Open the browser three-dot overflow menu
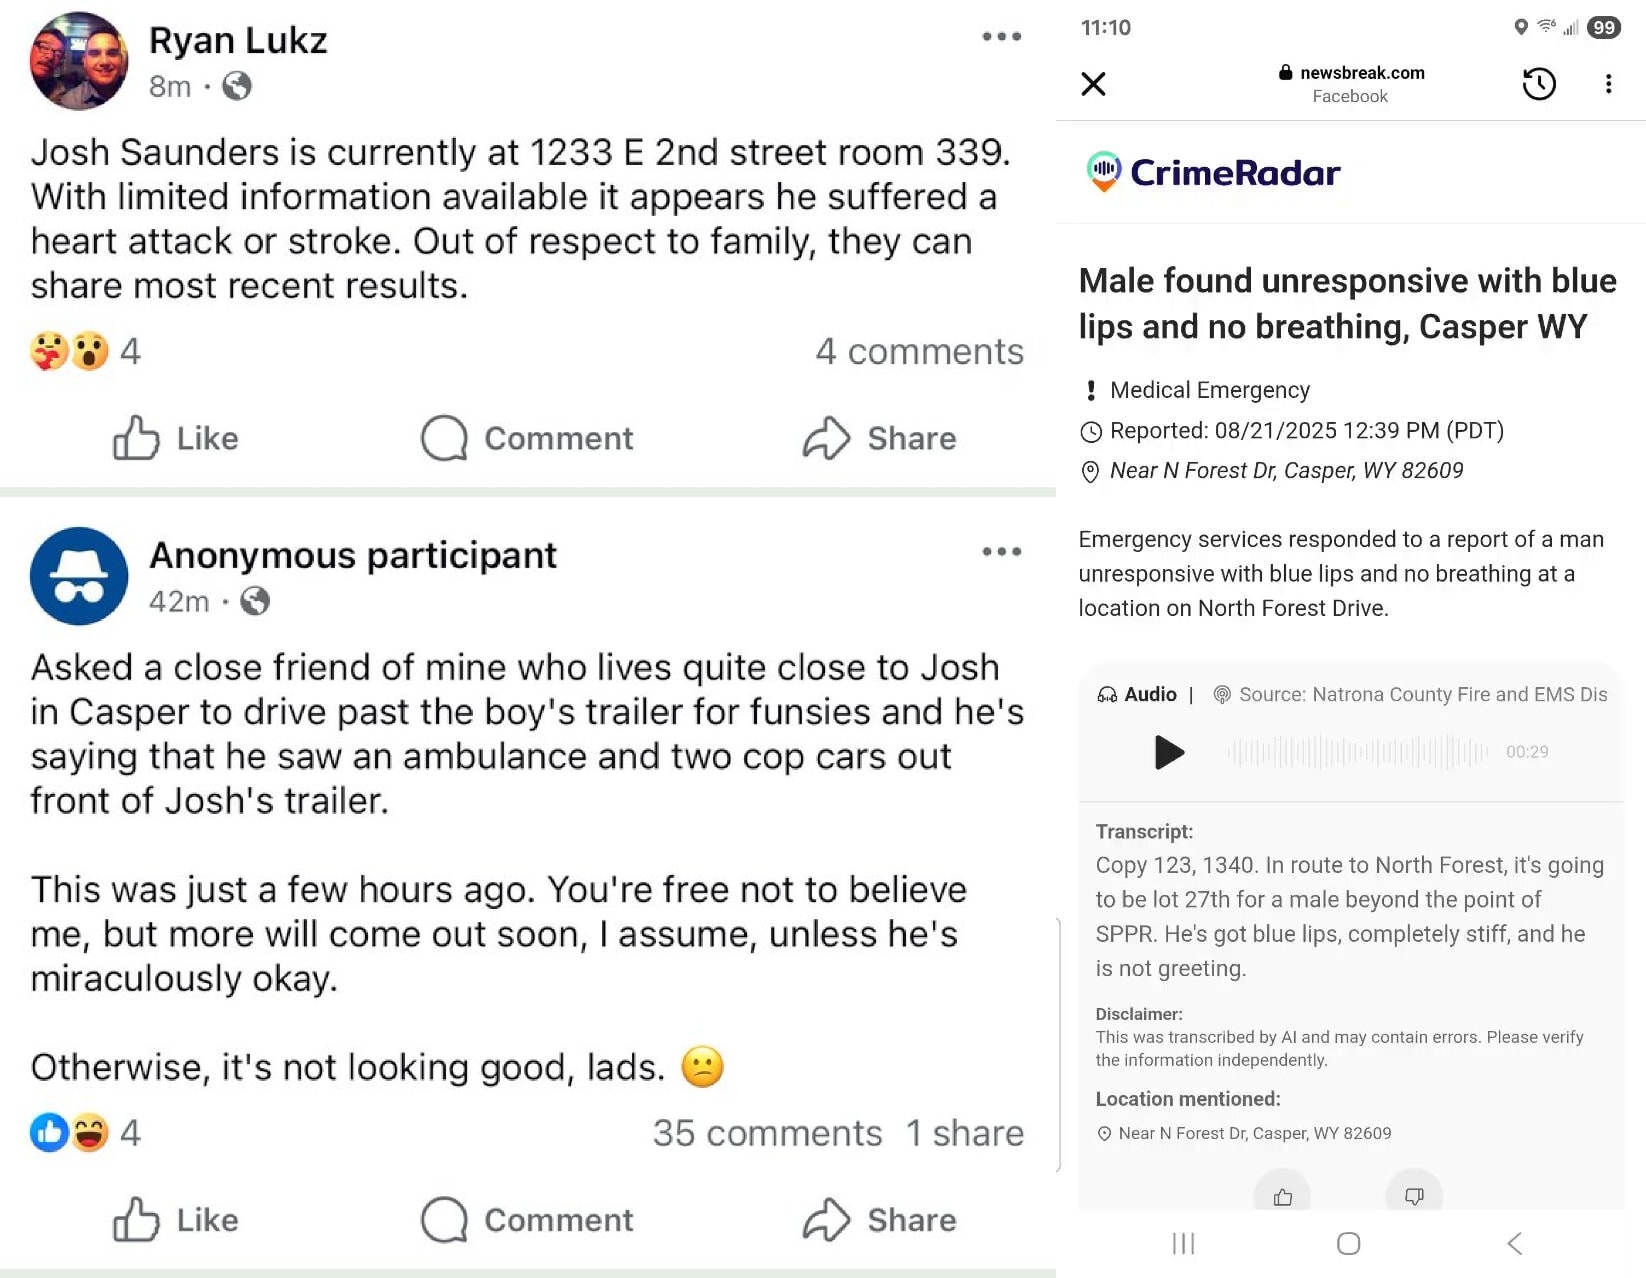Viewport: 1646px width, 1278px height. pyautogui.click(x=1608, y=84)
